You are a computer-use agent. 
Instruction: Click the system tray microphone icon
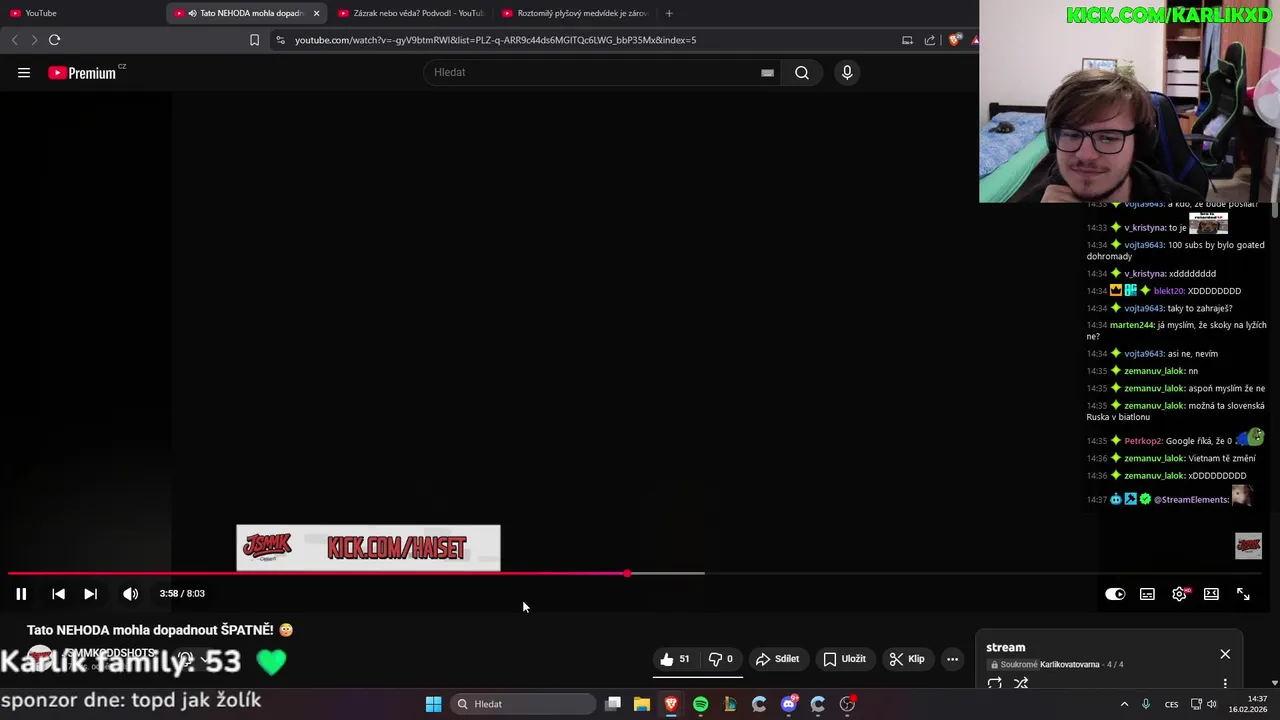click(1146, 704)
